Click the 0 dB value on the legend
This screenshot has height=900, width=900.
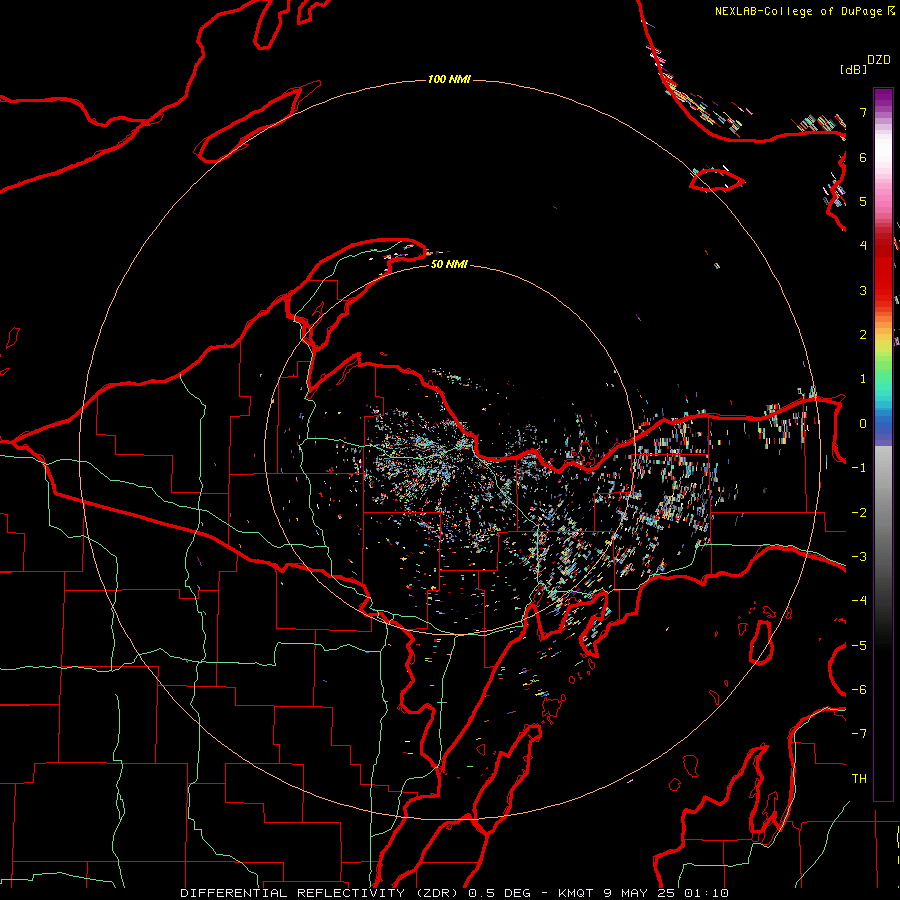click(863, 424)
